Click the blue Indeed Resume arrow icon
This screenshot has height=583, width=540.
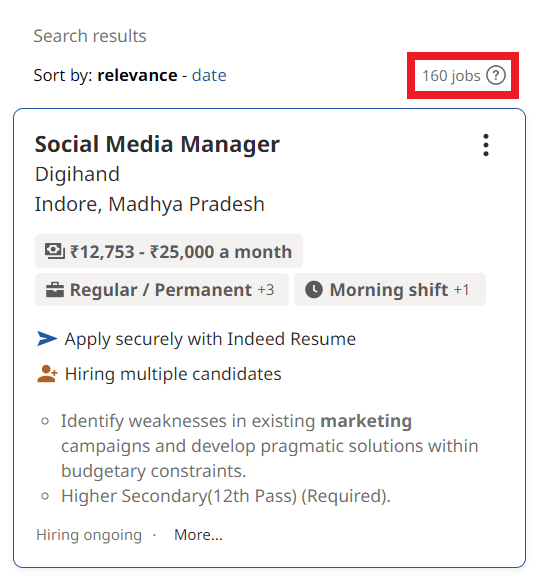pos(47,339)
